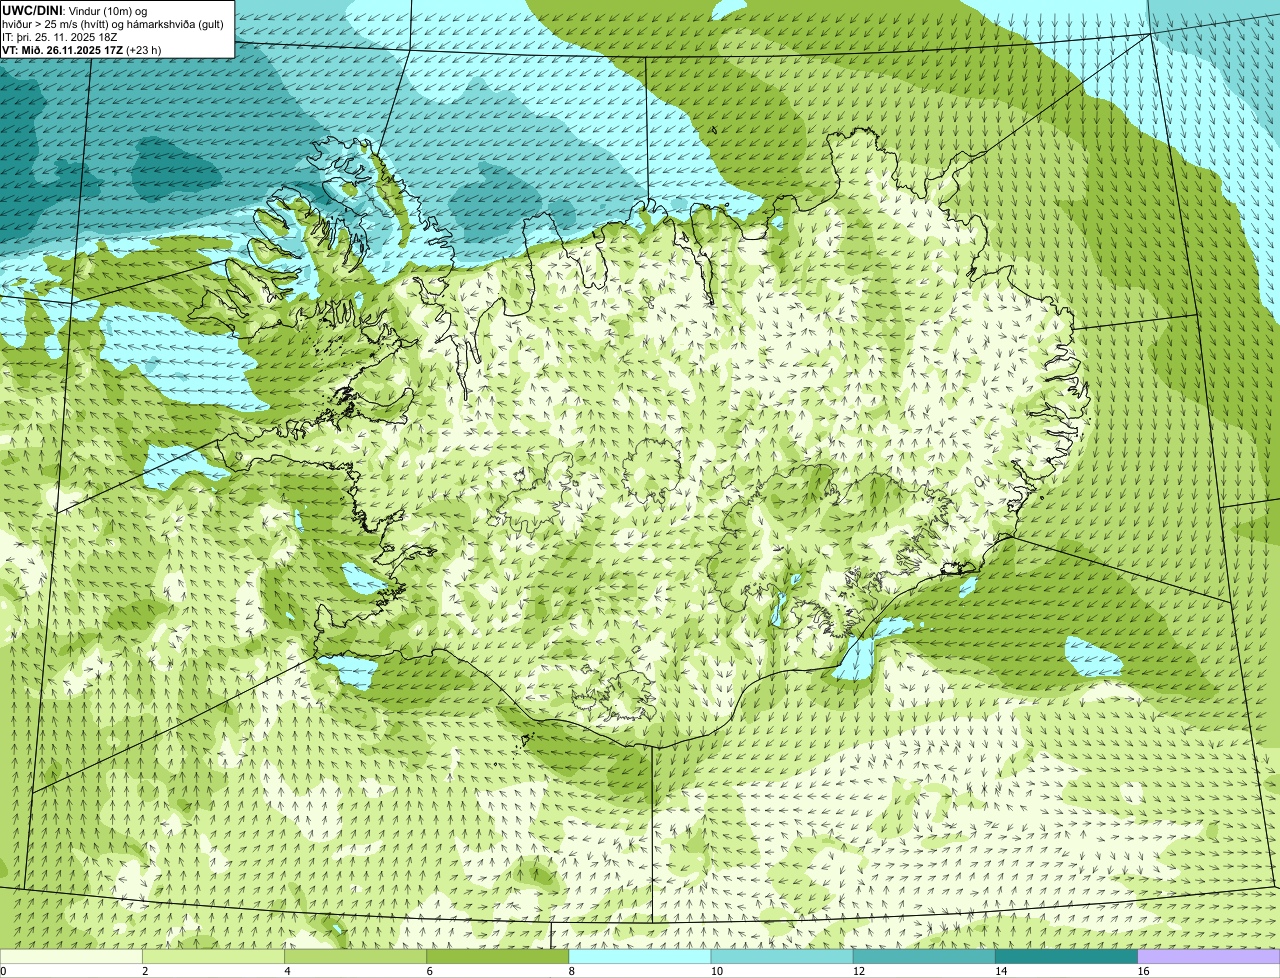Image resolution: width=1280 pixels, height=978 pixels.
Task: Click the purple legend swatch above 16 m/s
Action: (1209, 957)
